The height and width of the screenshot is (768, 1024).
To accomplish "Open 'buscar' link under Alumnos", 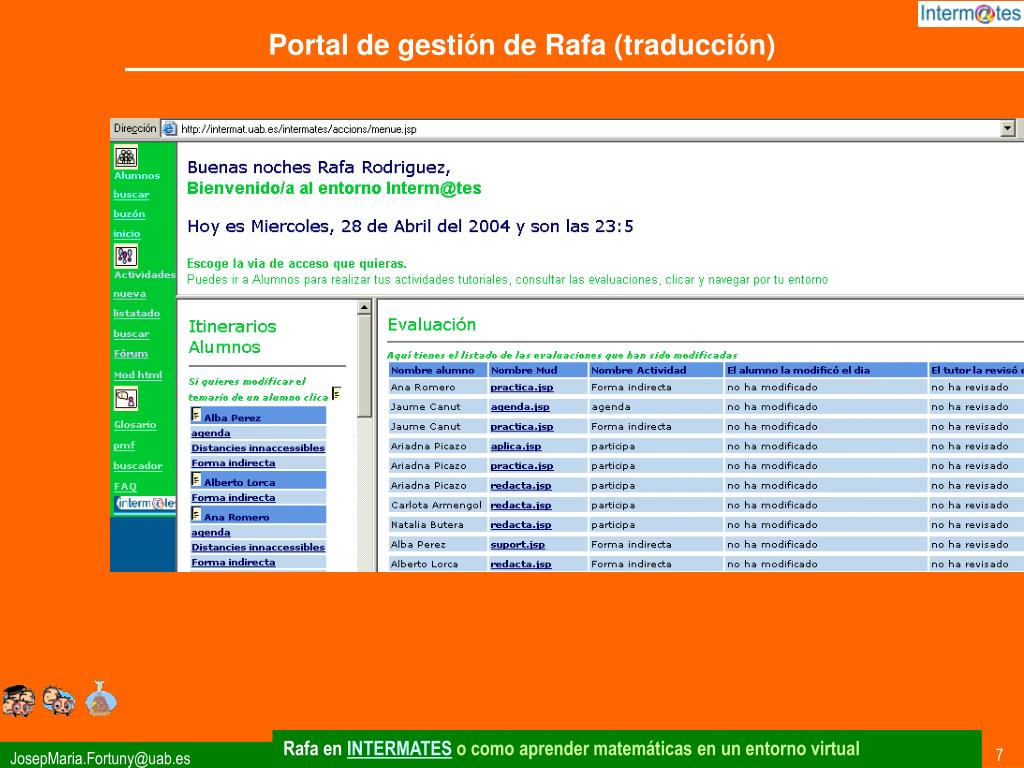I will coord(131,195).
